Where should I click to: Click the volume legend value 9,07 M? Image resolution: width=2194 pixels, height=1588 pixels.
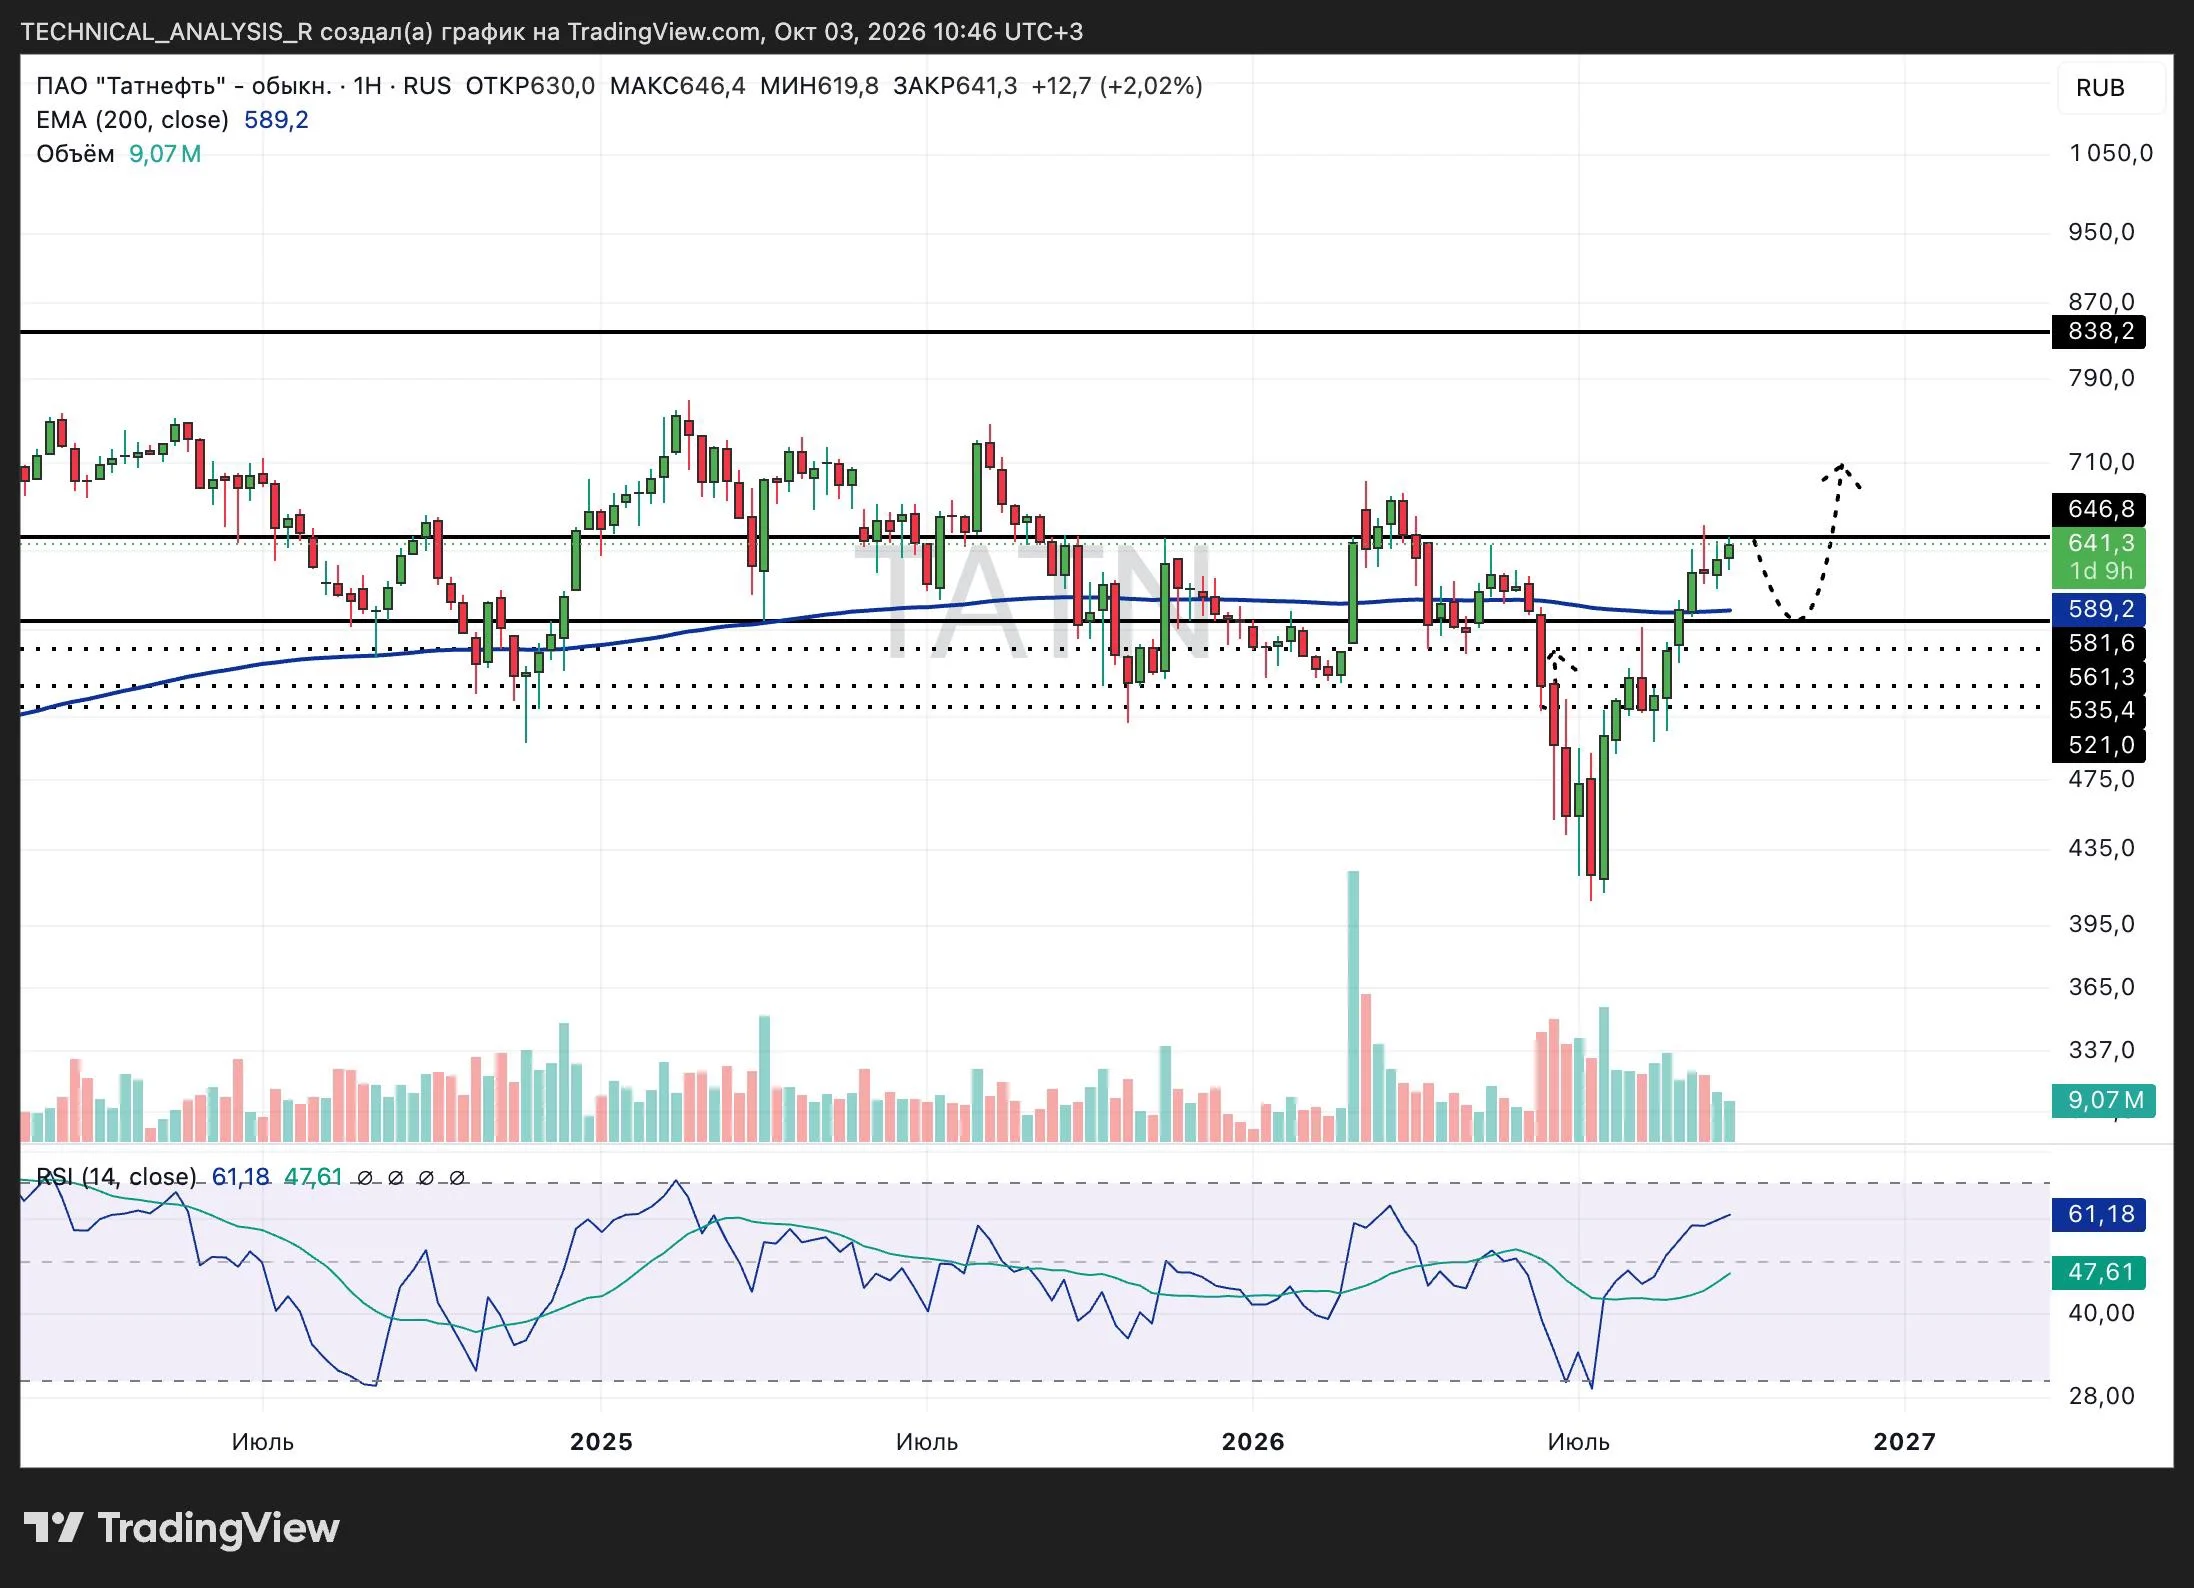[x=165, y=154]
